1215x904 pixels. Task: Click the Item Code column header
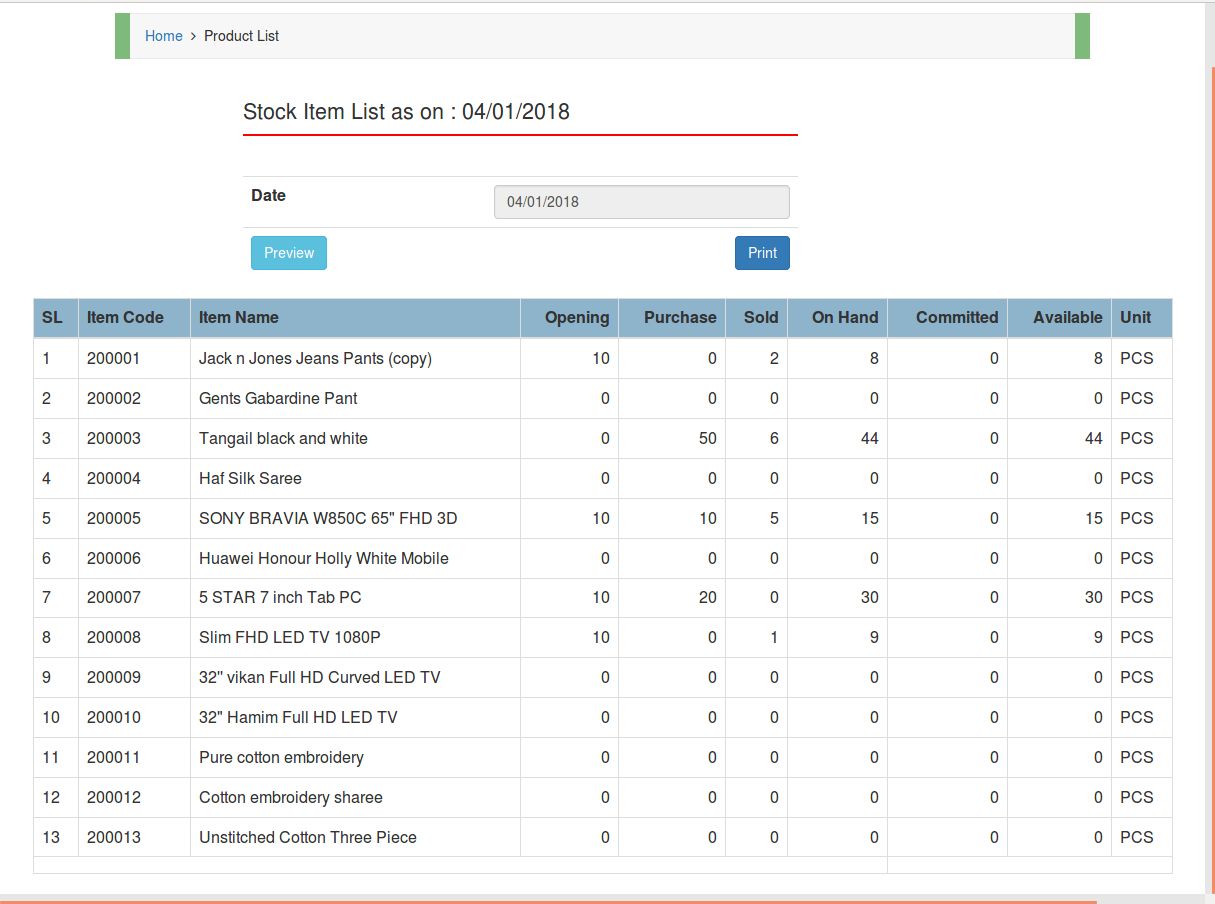[125, 317]
